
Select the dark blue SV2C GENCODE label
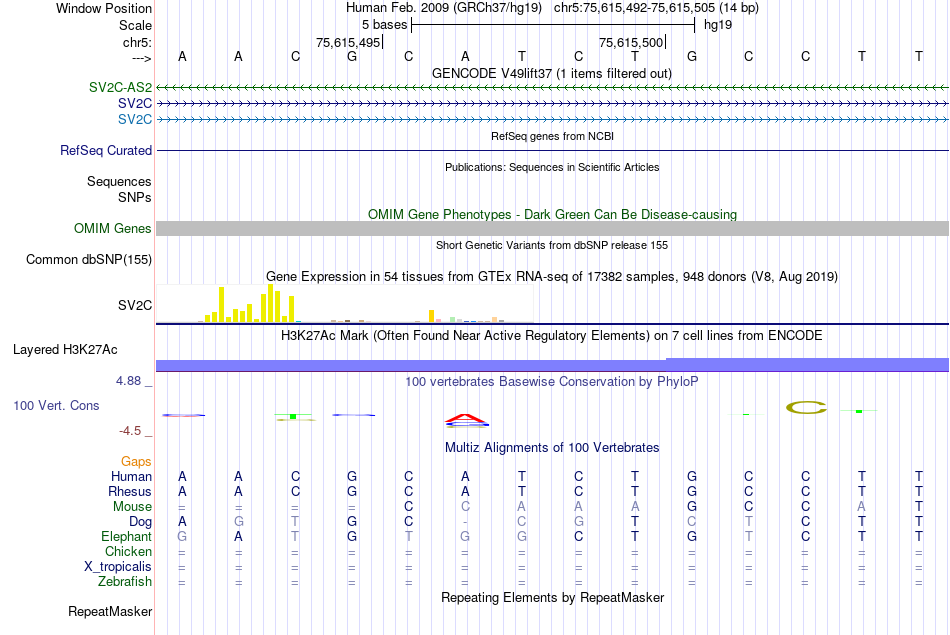(x=135, y=104)
